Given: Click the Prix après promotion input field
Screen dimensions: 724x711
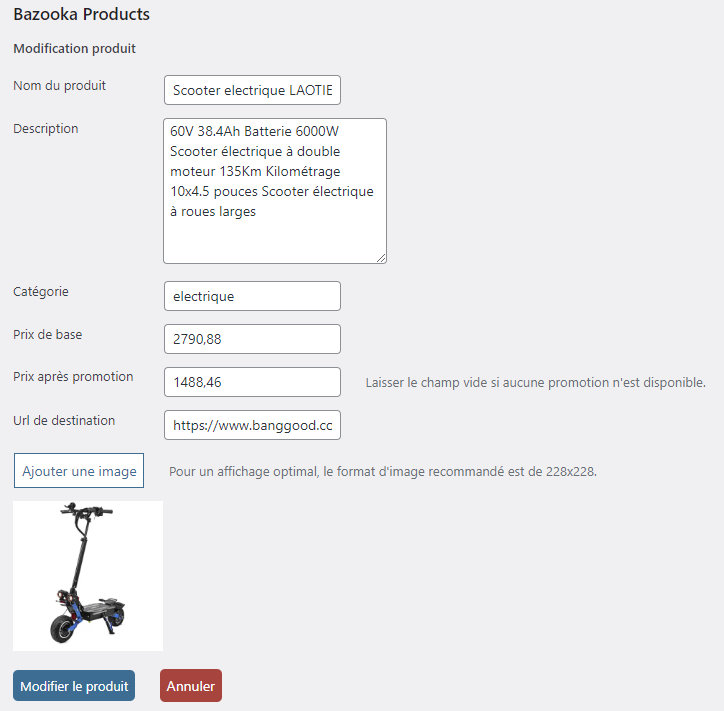Looking at the screenshot, I should pos(252,382).
